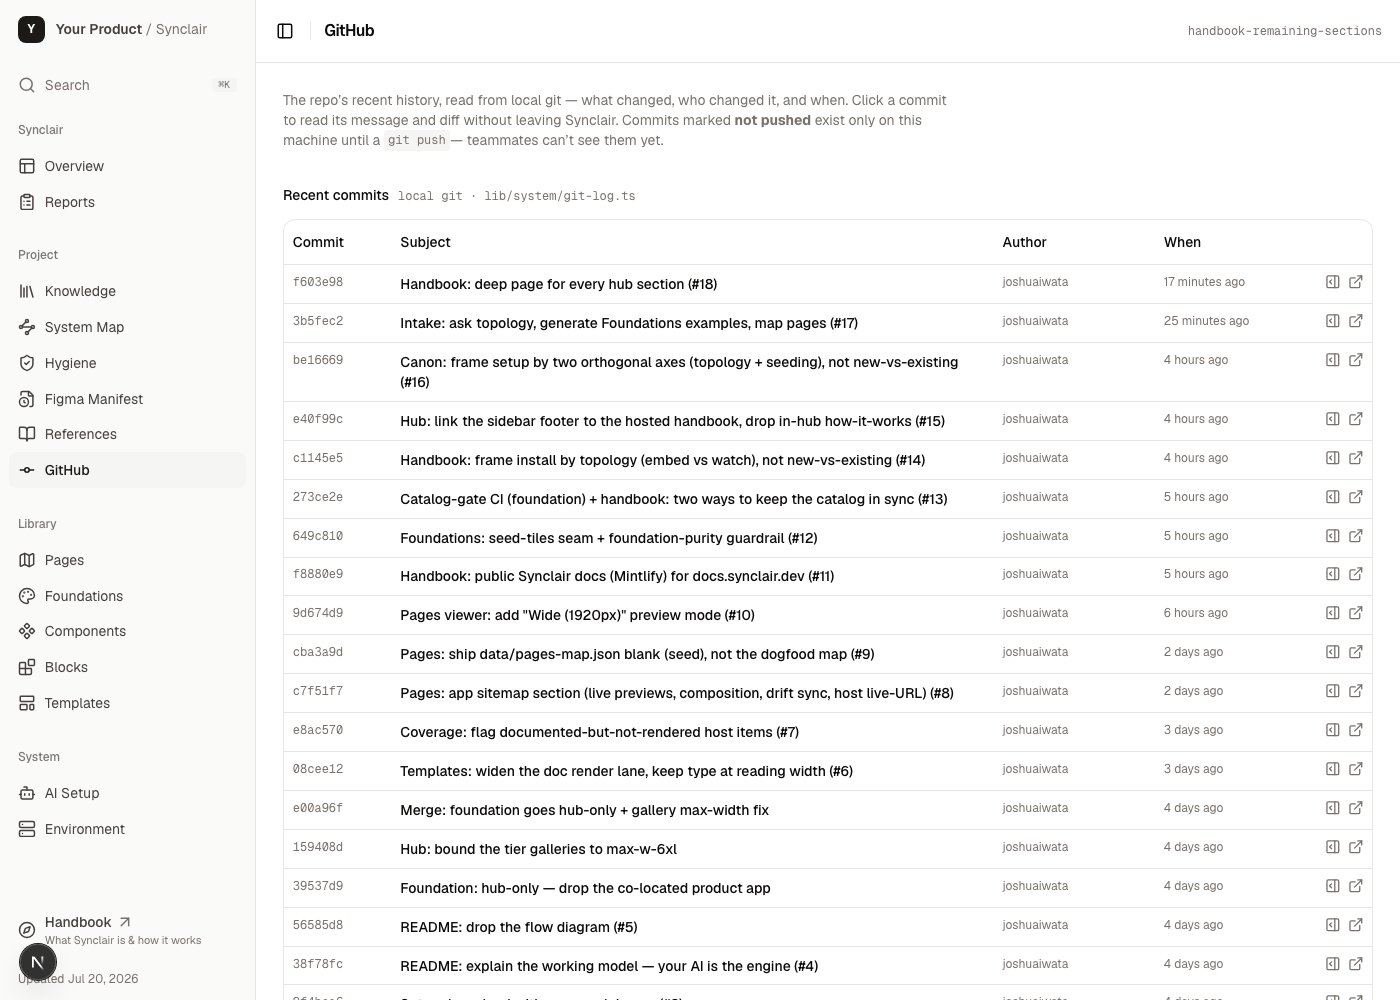Click the Your Product logo badge
The height and width of the screenshot is (1000, 1400).
click(31, 29)
